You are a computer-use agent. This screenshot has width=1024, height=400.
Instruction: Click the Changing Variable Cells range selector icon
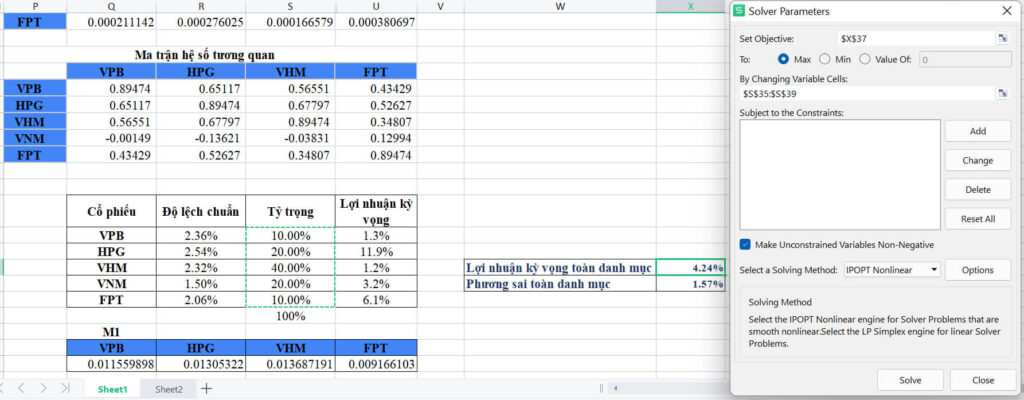pos(1002,93)
